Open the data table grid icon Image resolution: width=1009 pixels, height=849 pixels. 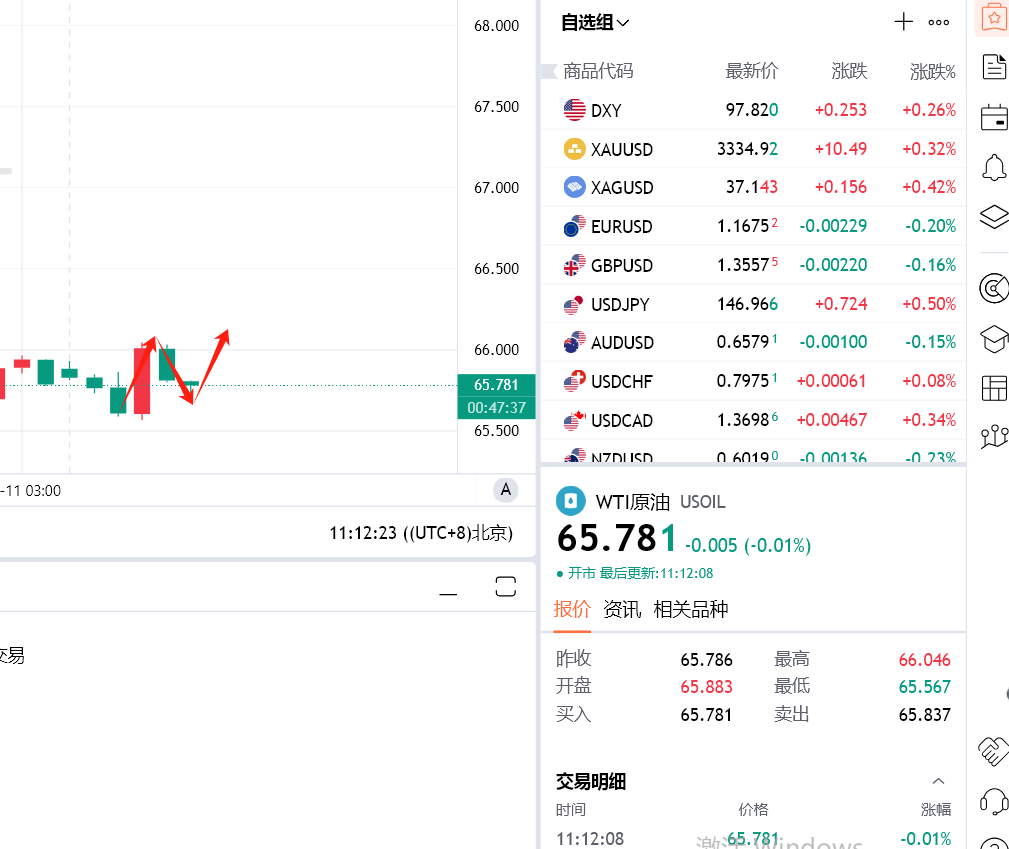994,388
